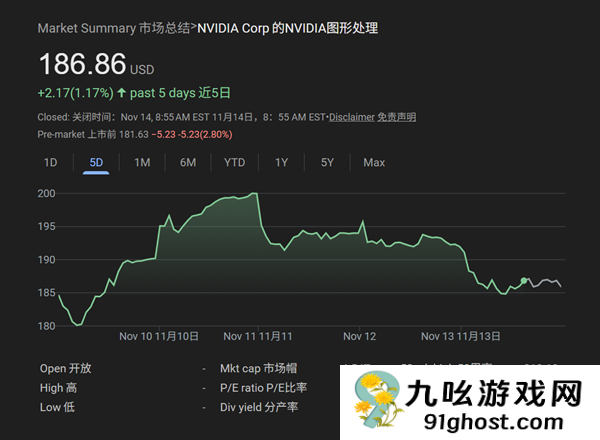
Task: Click the green up arrow icon
Action: click(121, 93)
